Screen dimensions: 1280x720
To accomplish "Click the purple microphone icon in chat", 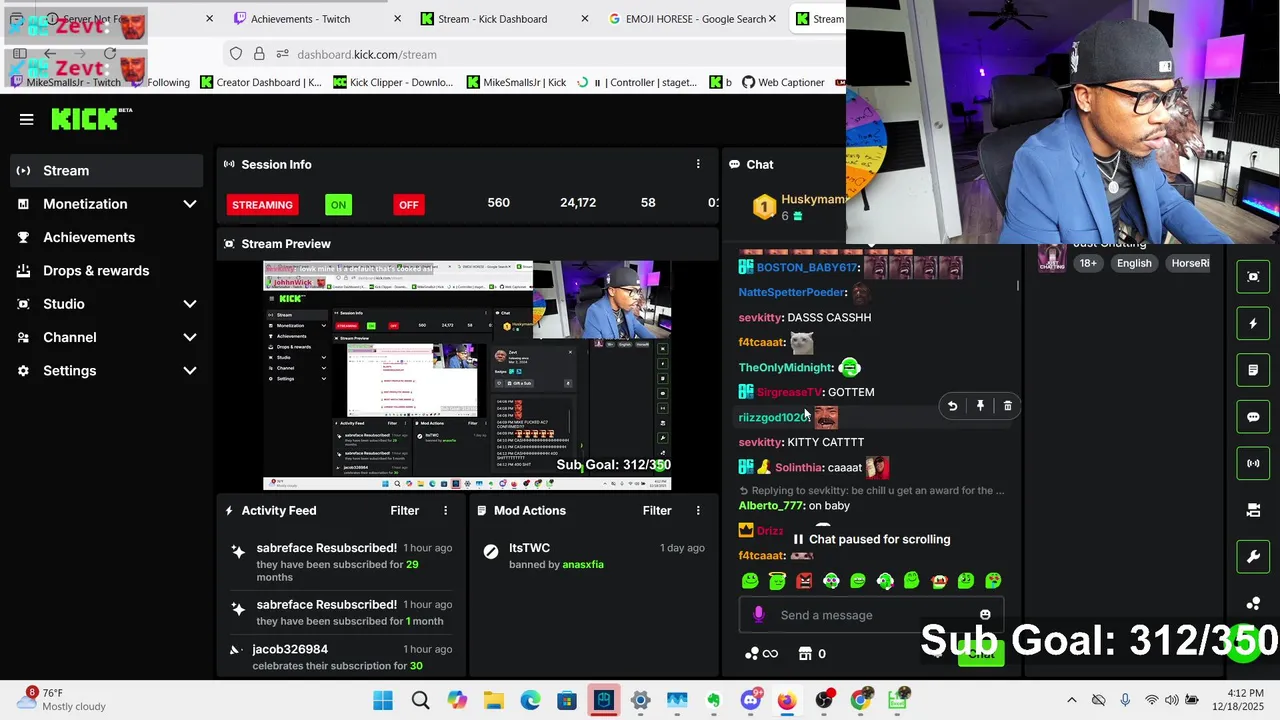I will click(x=758, y=615).
